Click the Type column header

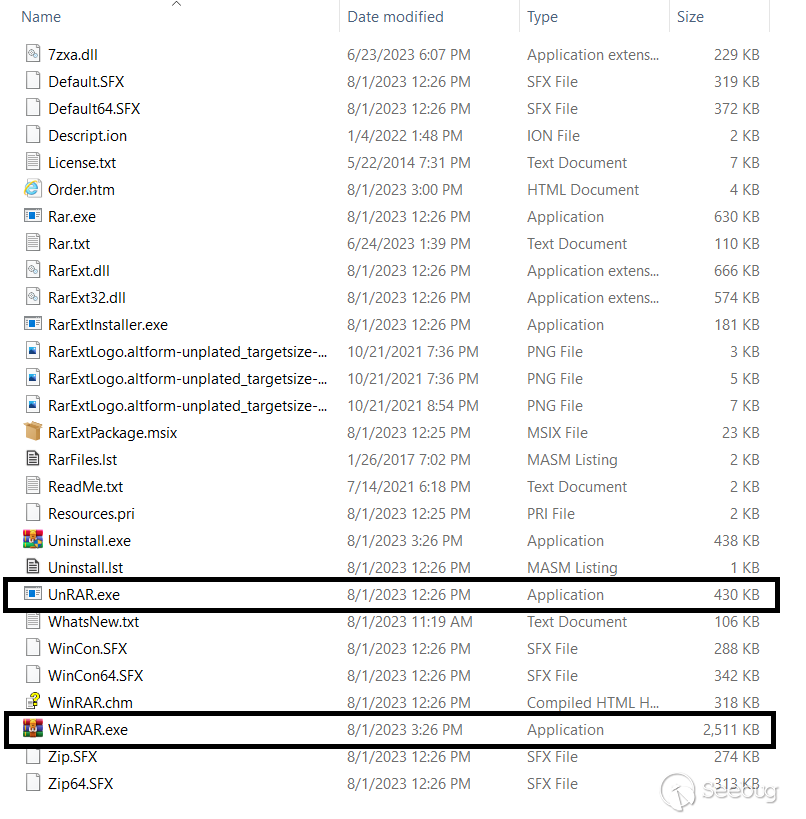pos(543,17)
